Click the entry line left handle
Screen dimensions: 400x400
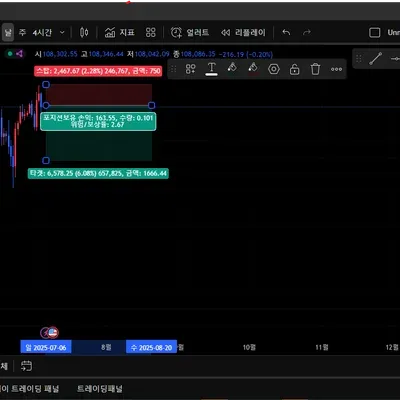click(46, 106)
